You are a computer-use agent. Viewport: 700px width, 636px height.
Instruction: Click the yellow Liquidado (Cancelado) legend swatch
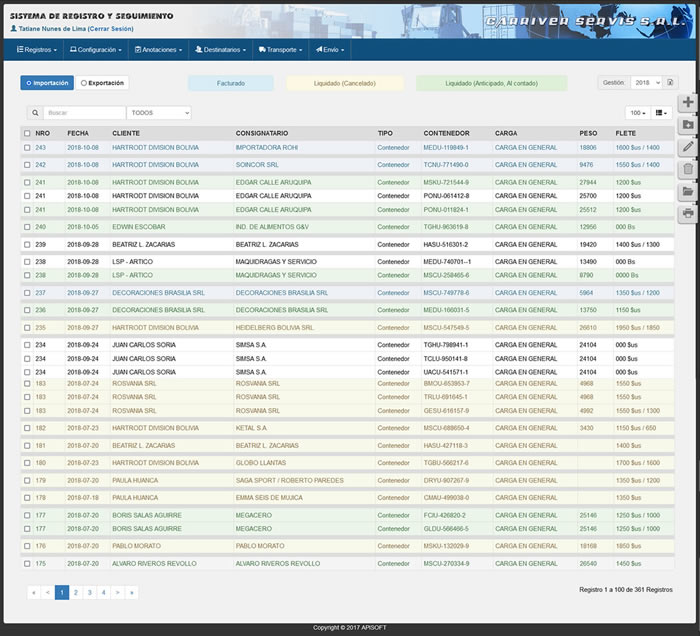pos(345,83)
